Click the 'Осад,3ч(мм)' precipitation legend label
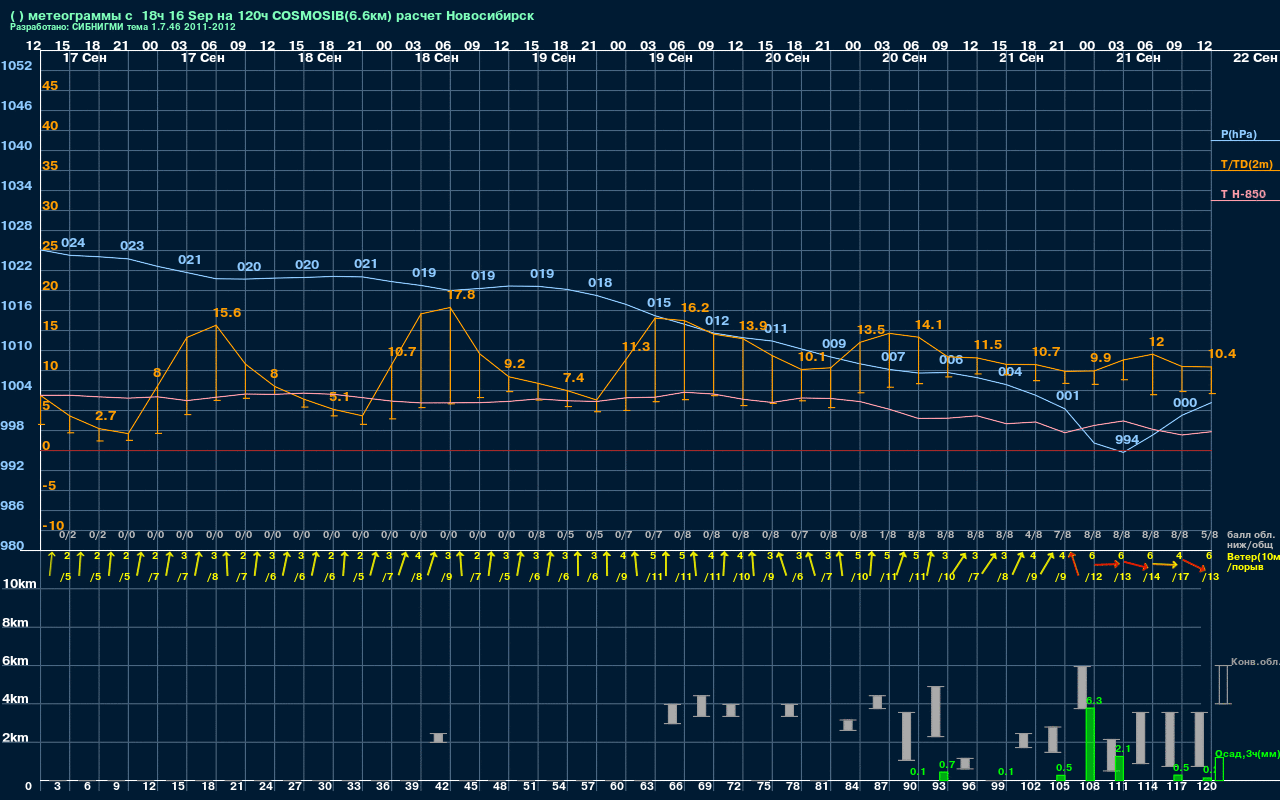The width and height of the screenshot is (1280, 800). pyautogui.click(x=1247, y=753)
